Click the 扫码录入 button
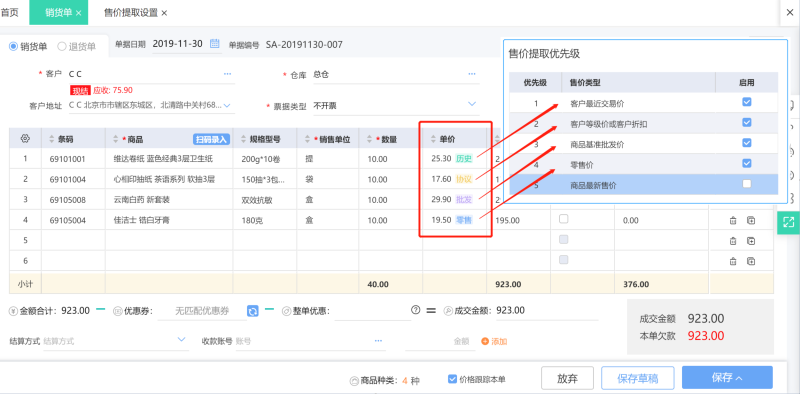The image size is (800, 394). pos(211,139)
